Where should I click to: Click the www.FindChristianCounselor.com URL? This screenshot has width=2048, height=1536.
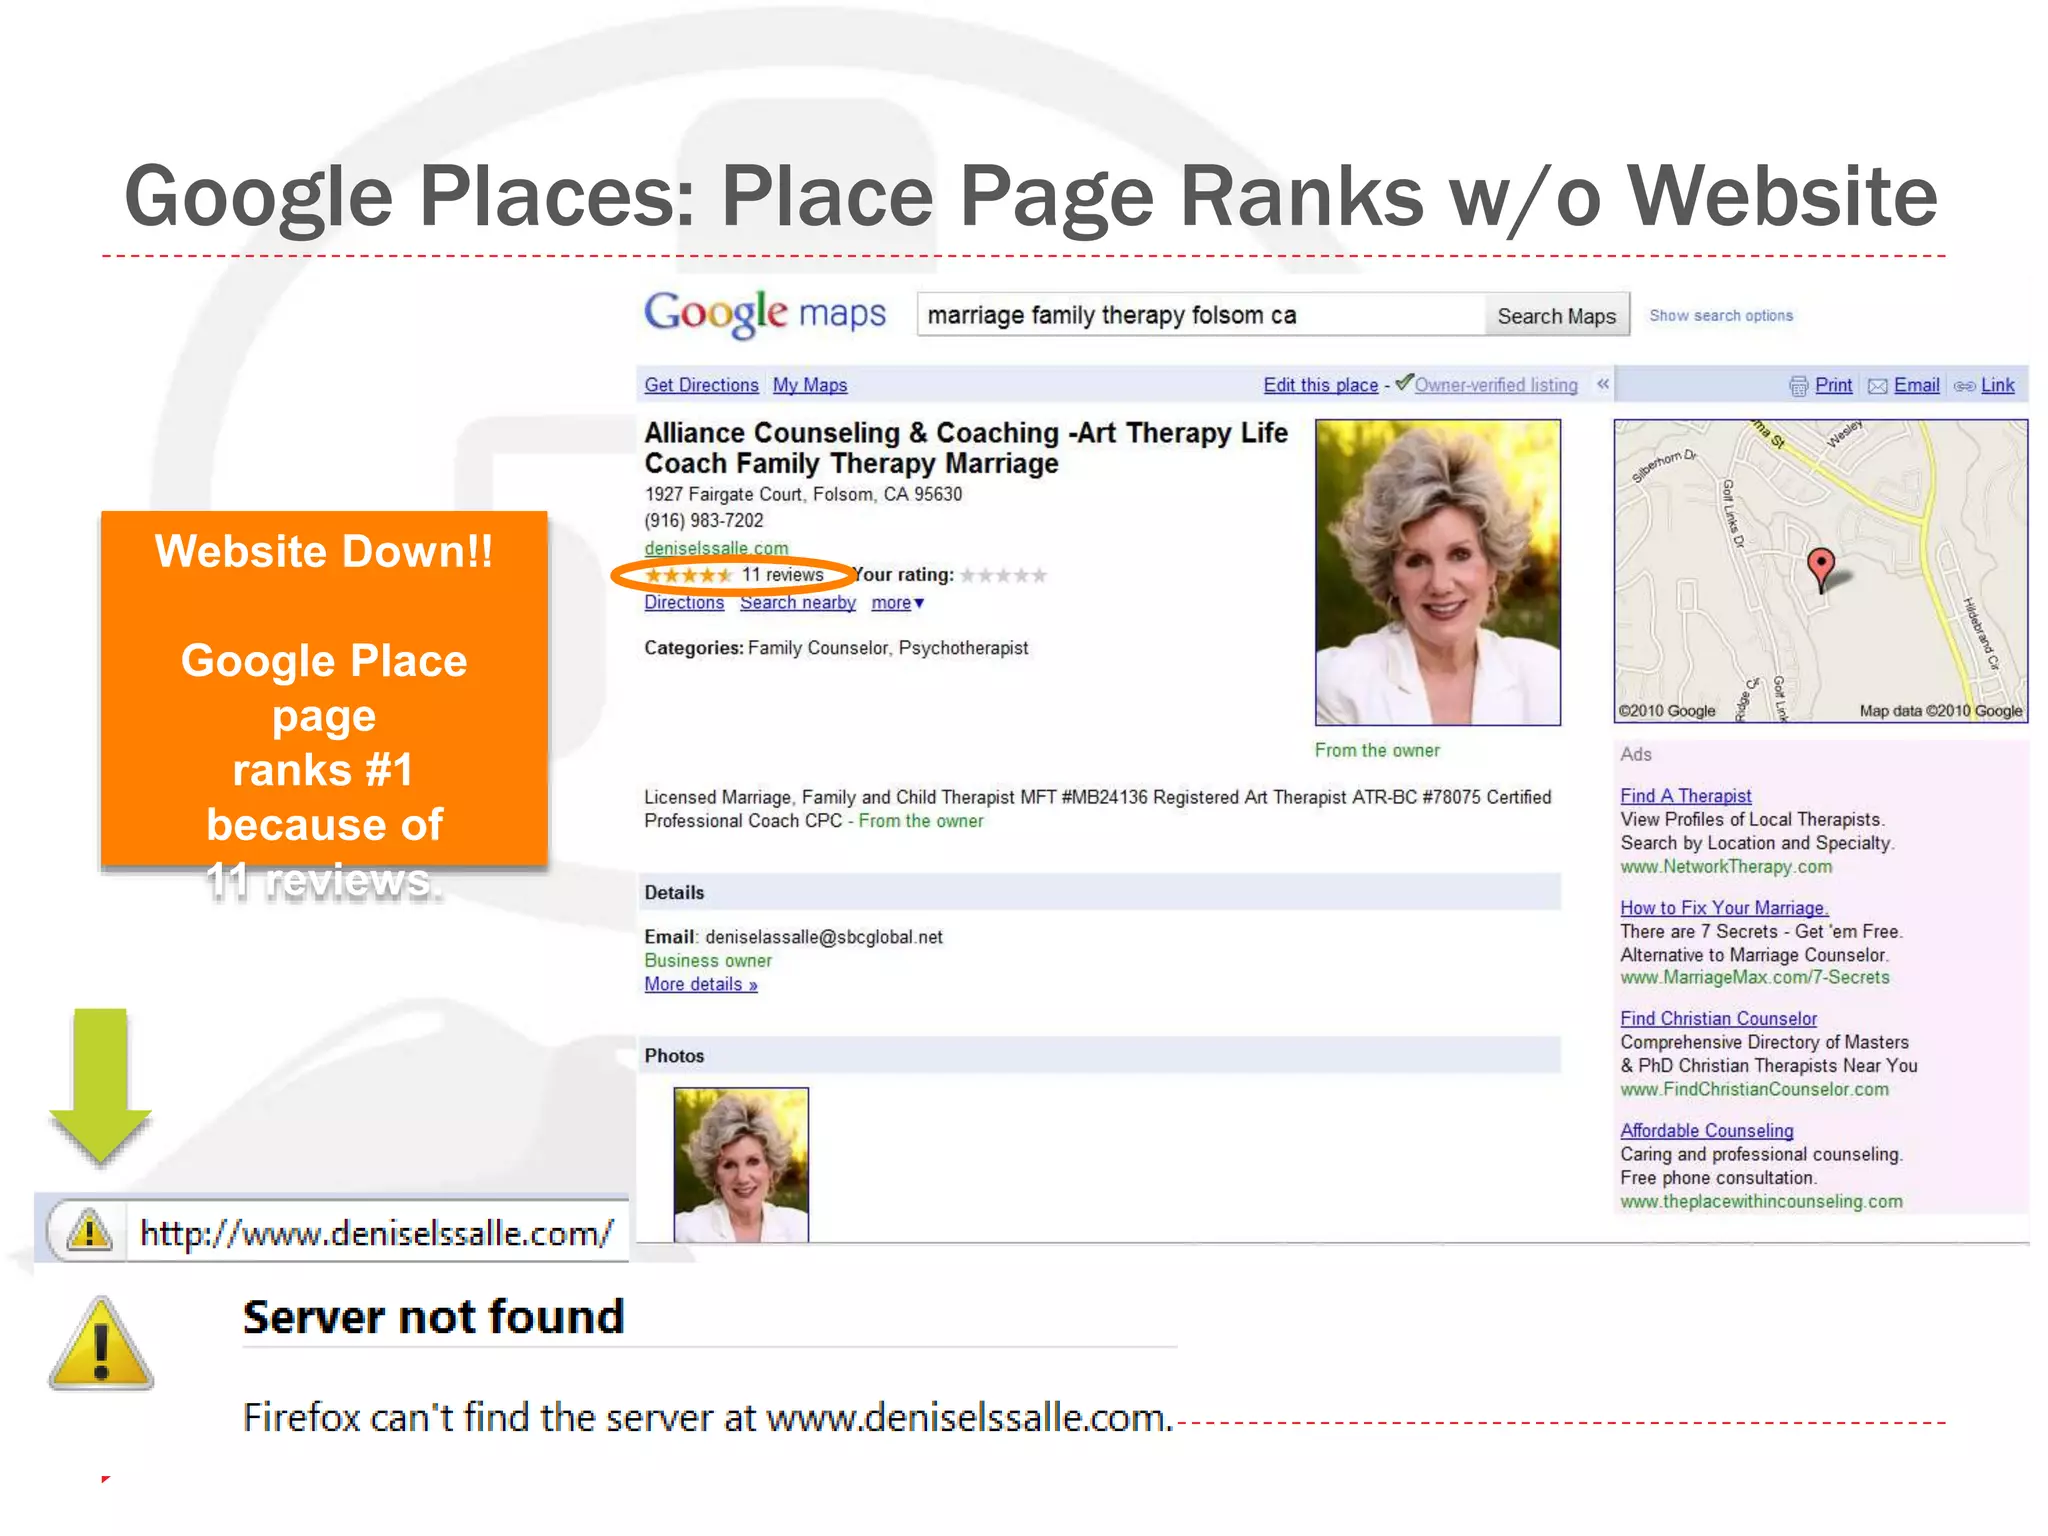click(1755, 1089)
